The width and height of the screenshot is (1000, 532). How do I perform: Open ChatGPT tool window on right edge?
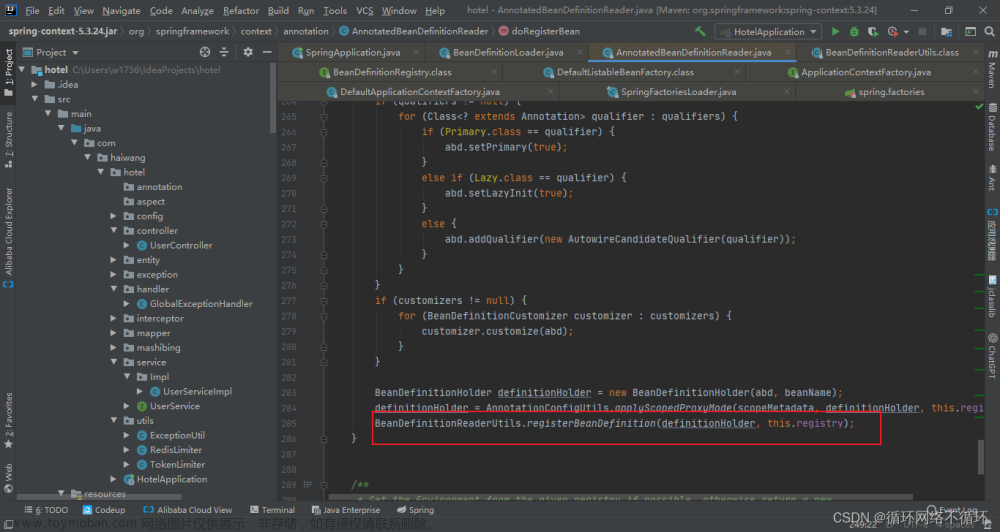pos(992,355)
